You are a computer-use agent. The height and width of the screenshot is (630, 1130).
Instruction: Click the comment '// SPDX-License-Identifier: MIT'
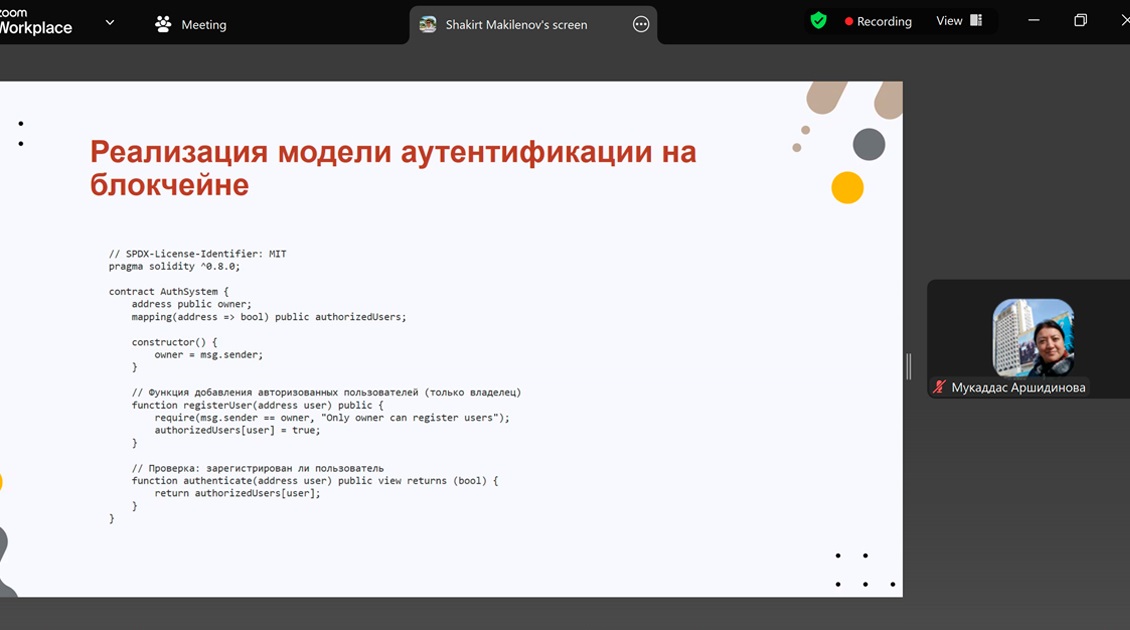pyautogui.click(x=197, y=254)
